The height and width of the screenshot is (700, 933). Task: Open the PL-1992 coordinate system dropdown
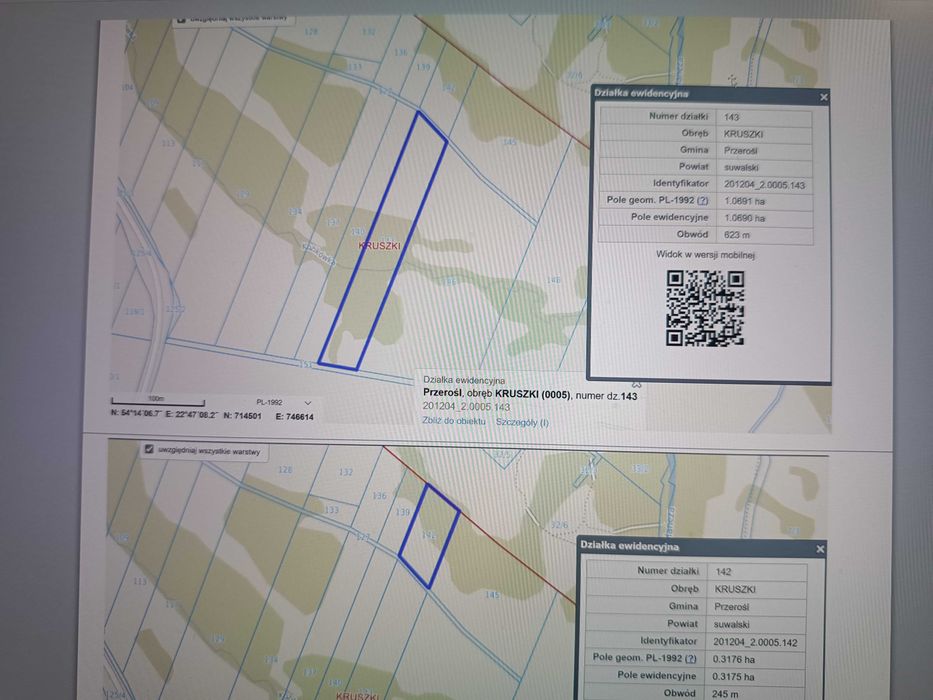click(x=284, y=402)
